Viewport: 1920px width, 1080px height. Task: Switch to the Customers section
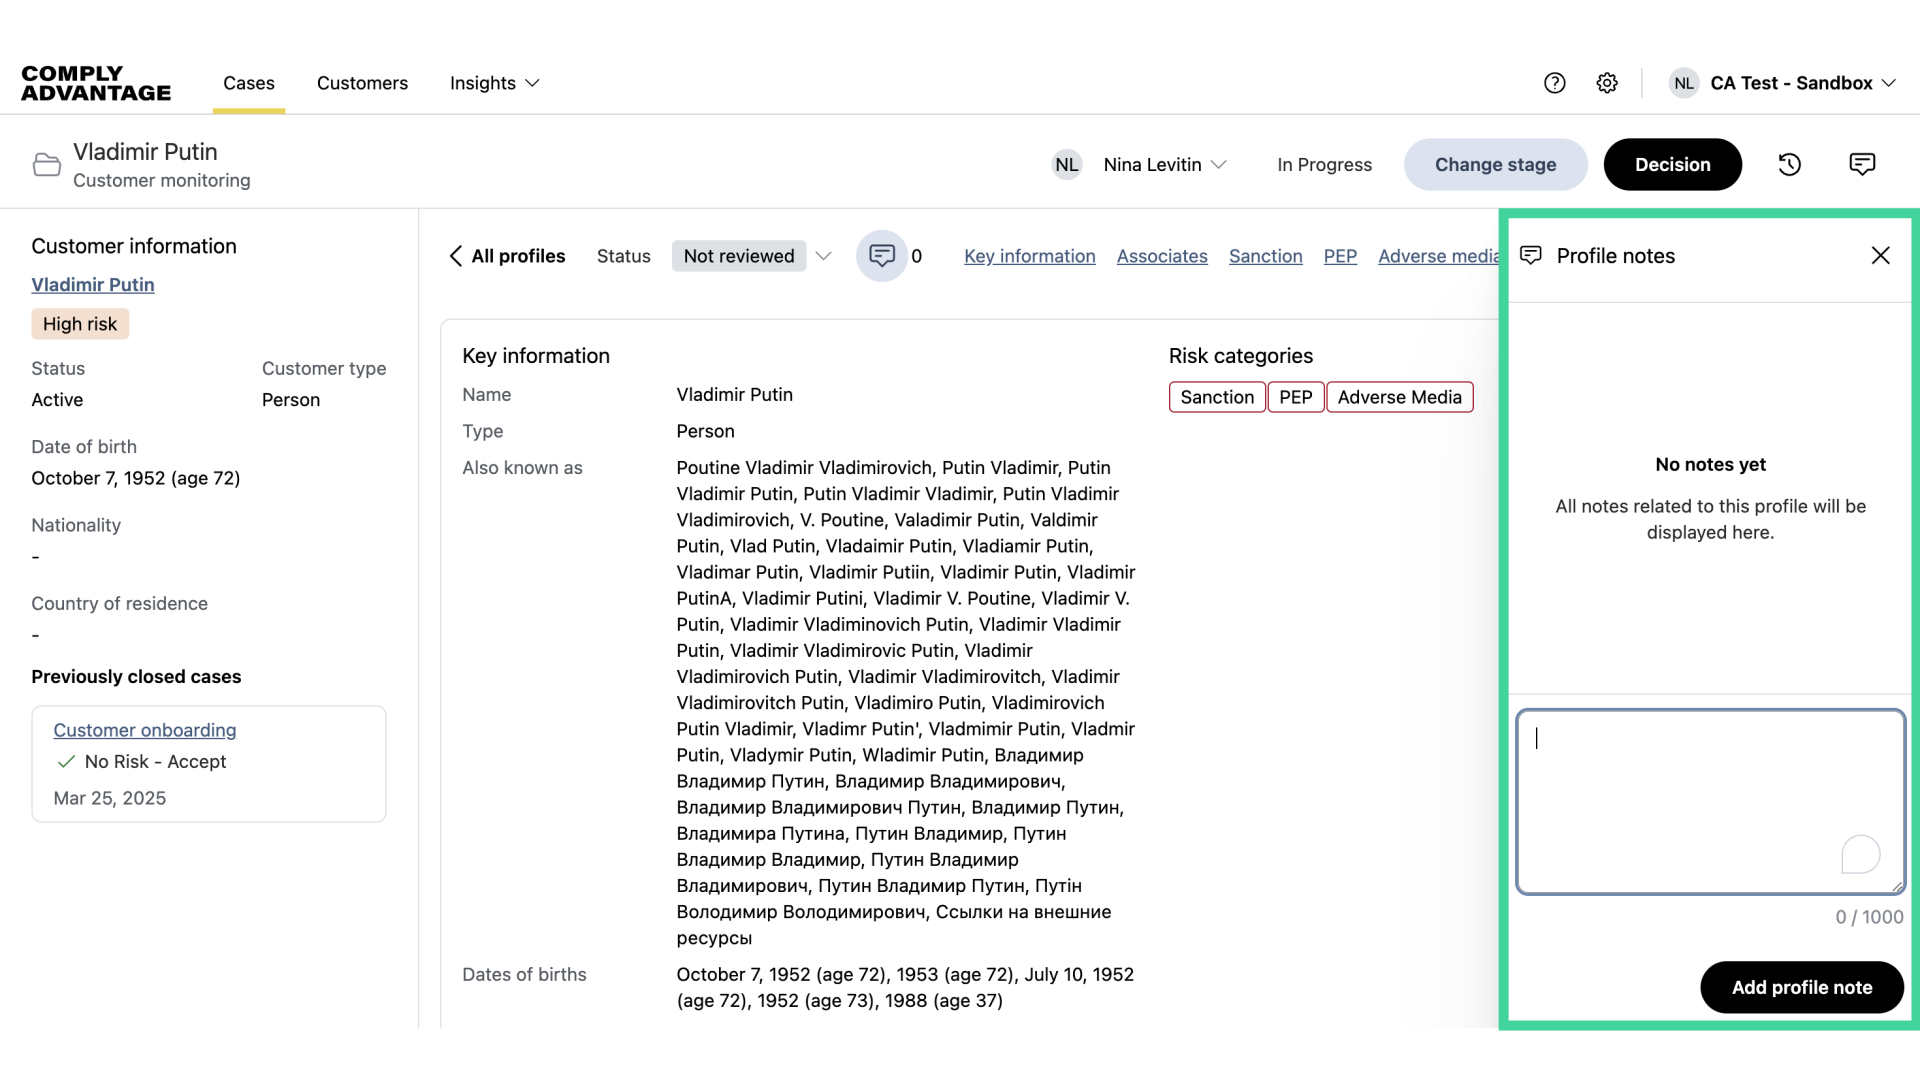(362, 83)
